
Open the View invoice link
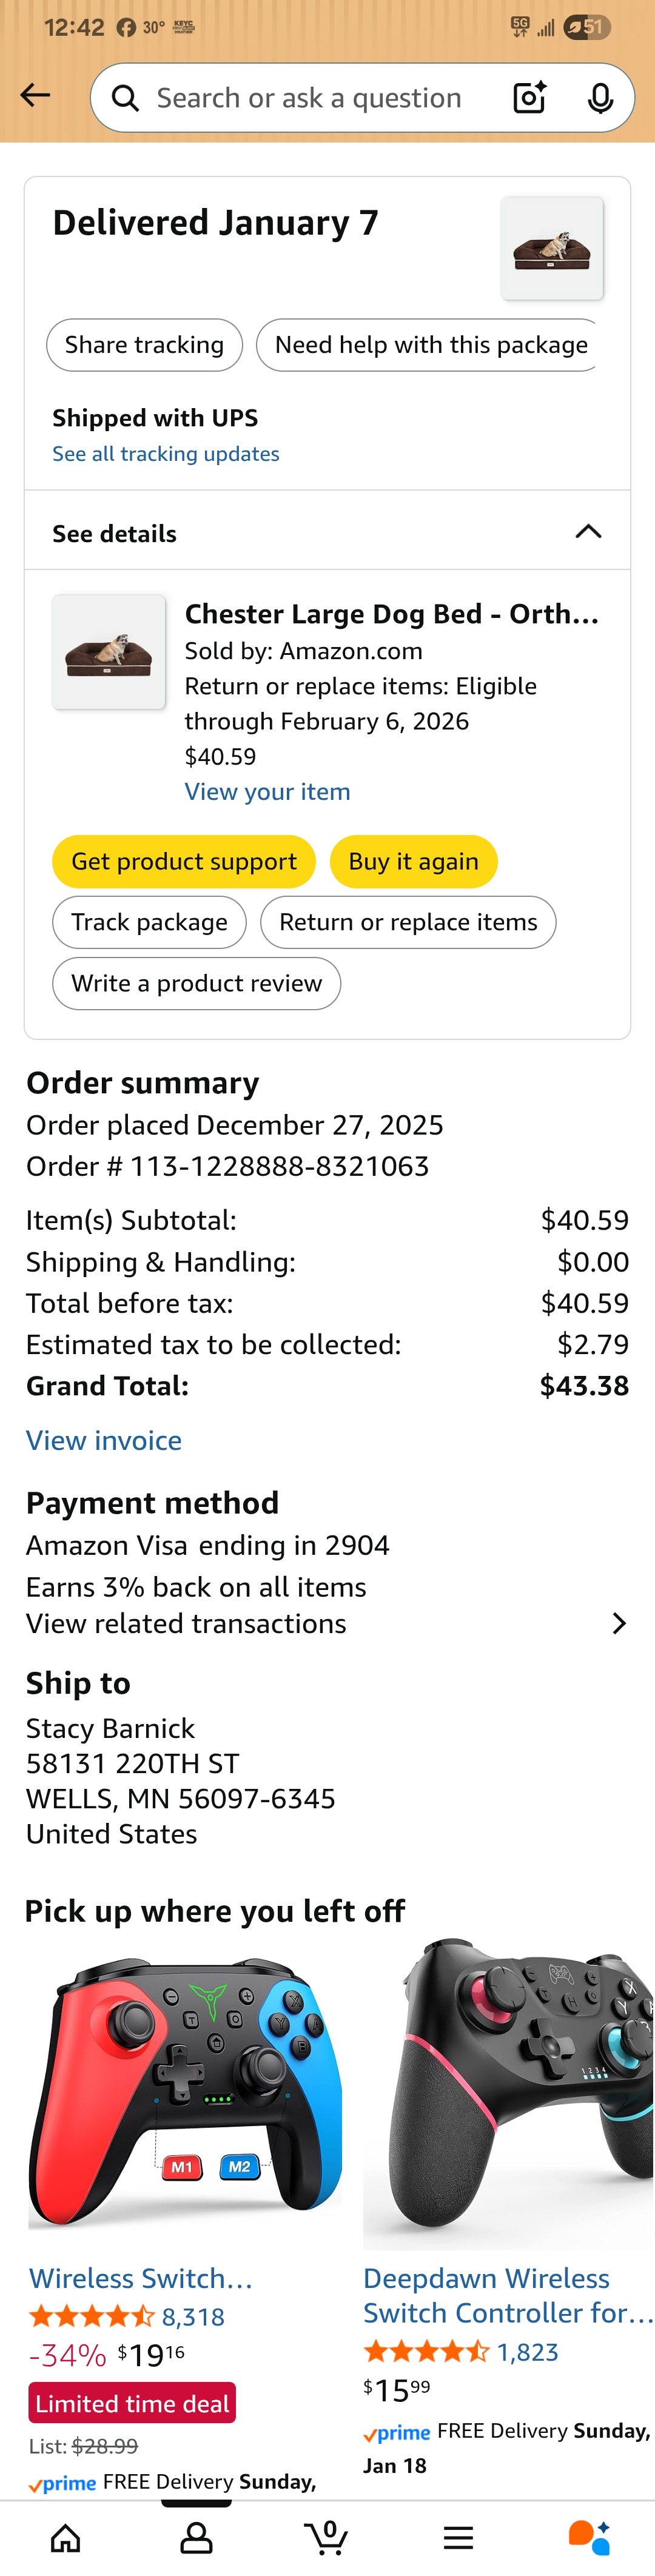click(x=104, y=1440)
